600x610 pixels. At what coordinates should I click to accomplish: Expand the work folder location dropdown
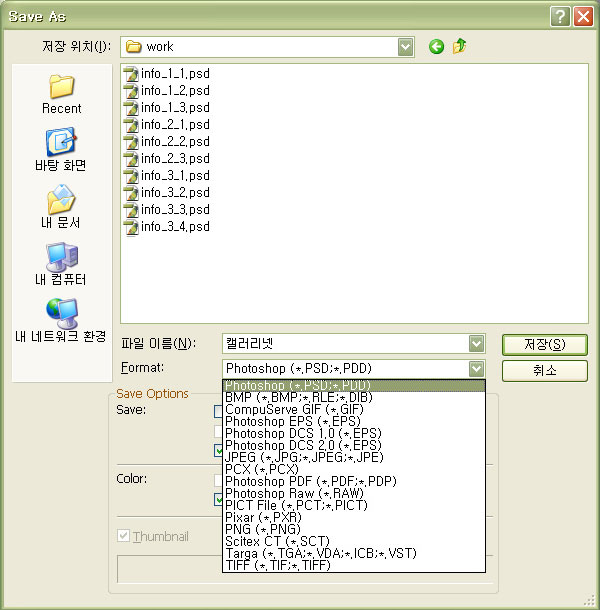coord(405,46)
